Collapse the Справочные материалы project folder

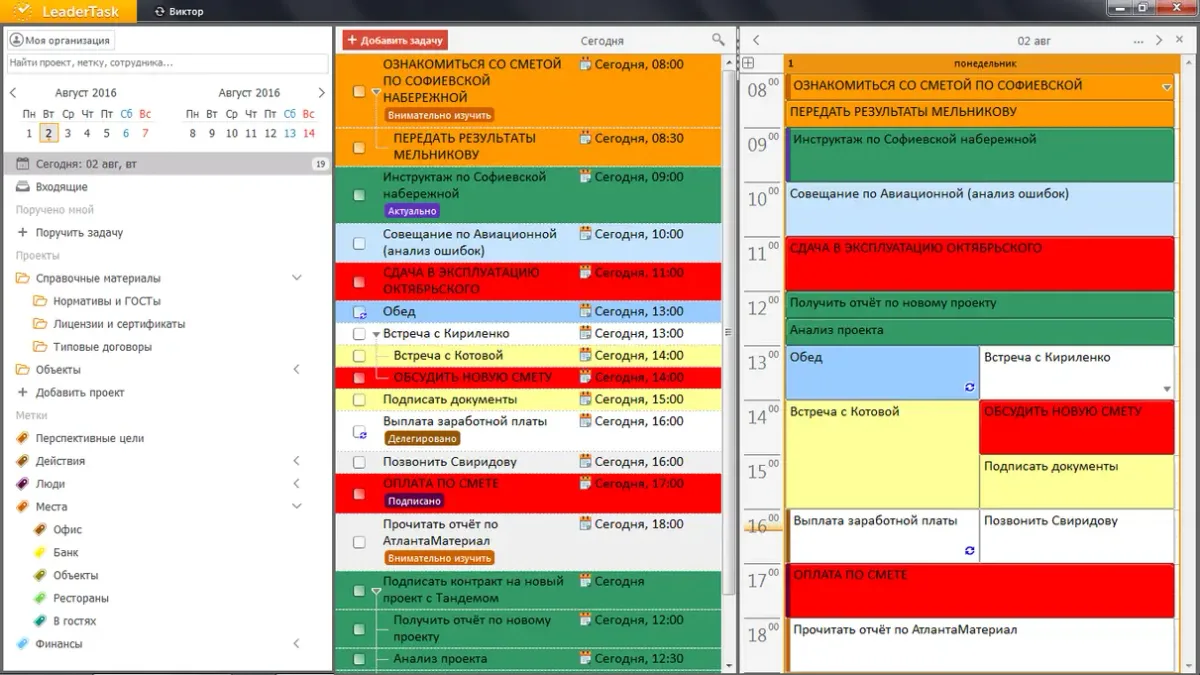click(296, 278)
